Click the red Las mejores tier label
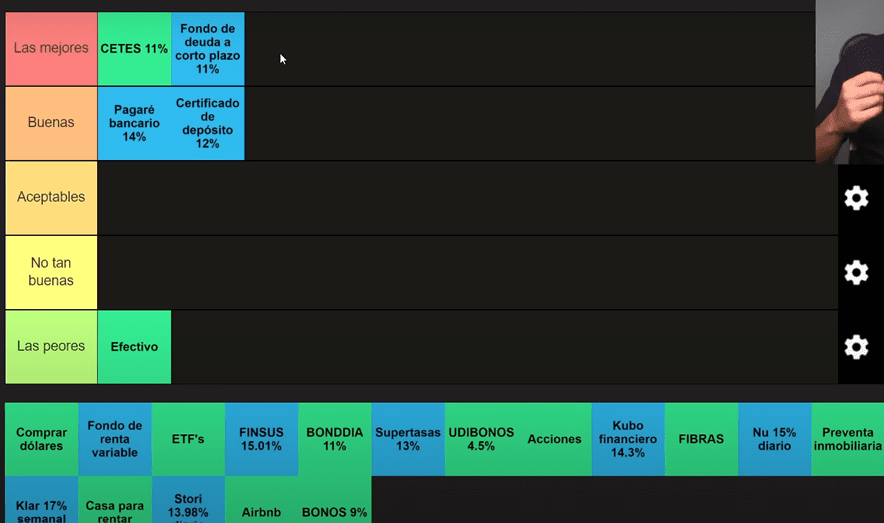The width and height of the screenshot is (884, 523). click(51, 49)
